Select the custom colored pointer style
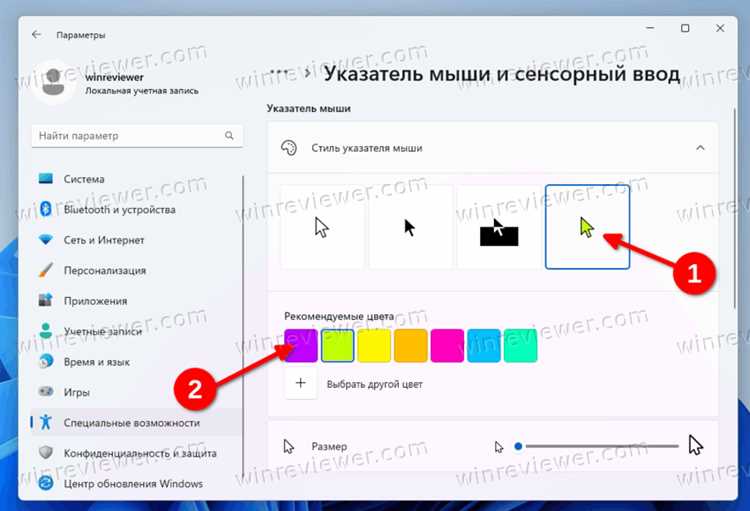 click(587, 227)
